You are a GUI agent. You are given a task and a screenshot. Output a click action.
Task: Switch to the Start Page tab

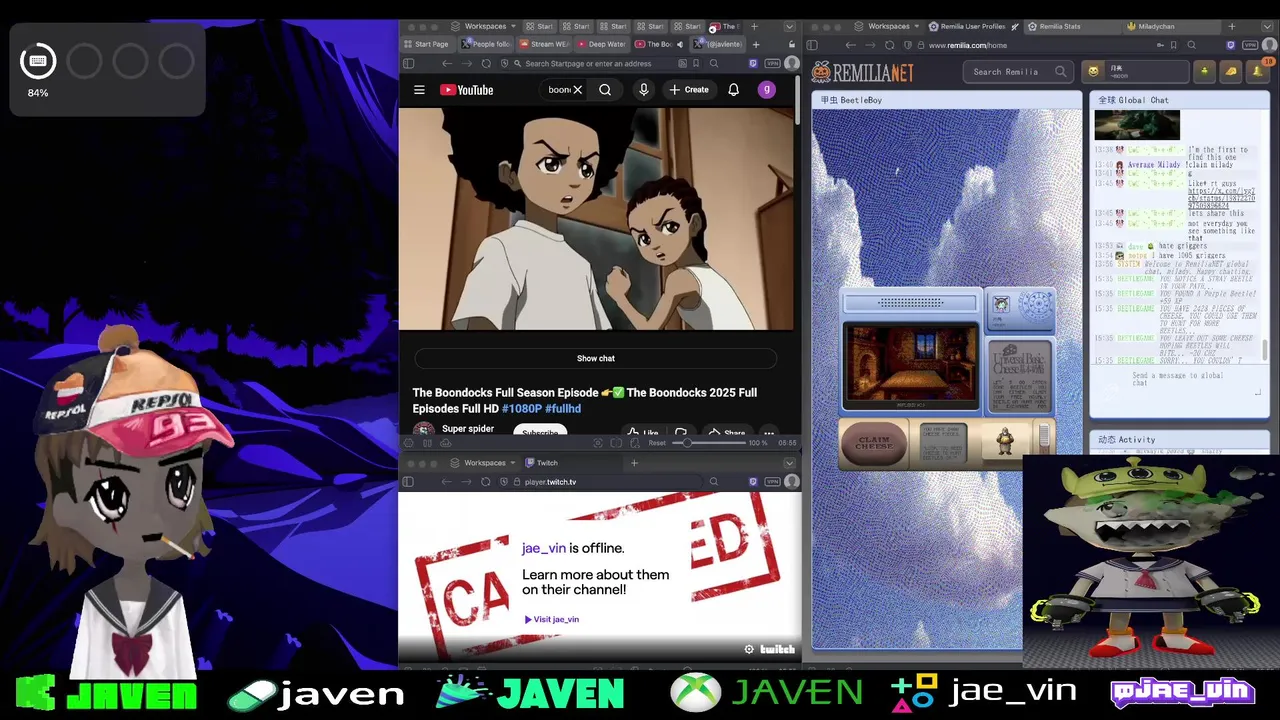[427, 44]
